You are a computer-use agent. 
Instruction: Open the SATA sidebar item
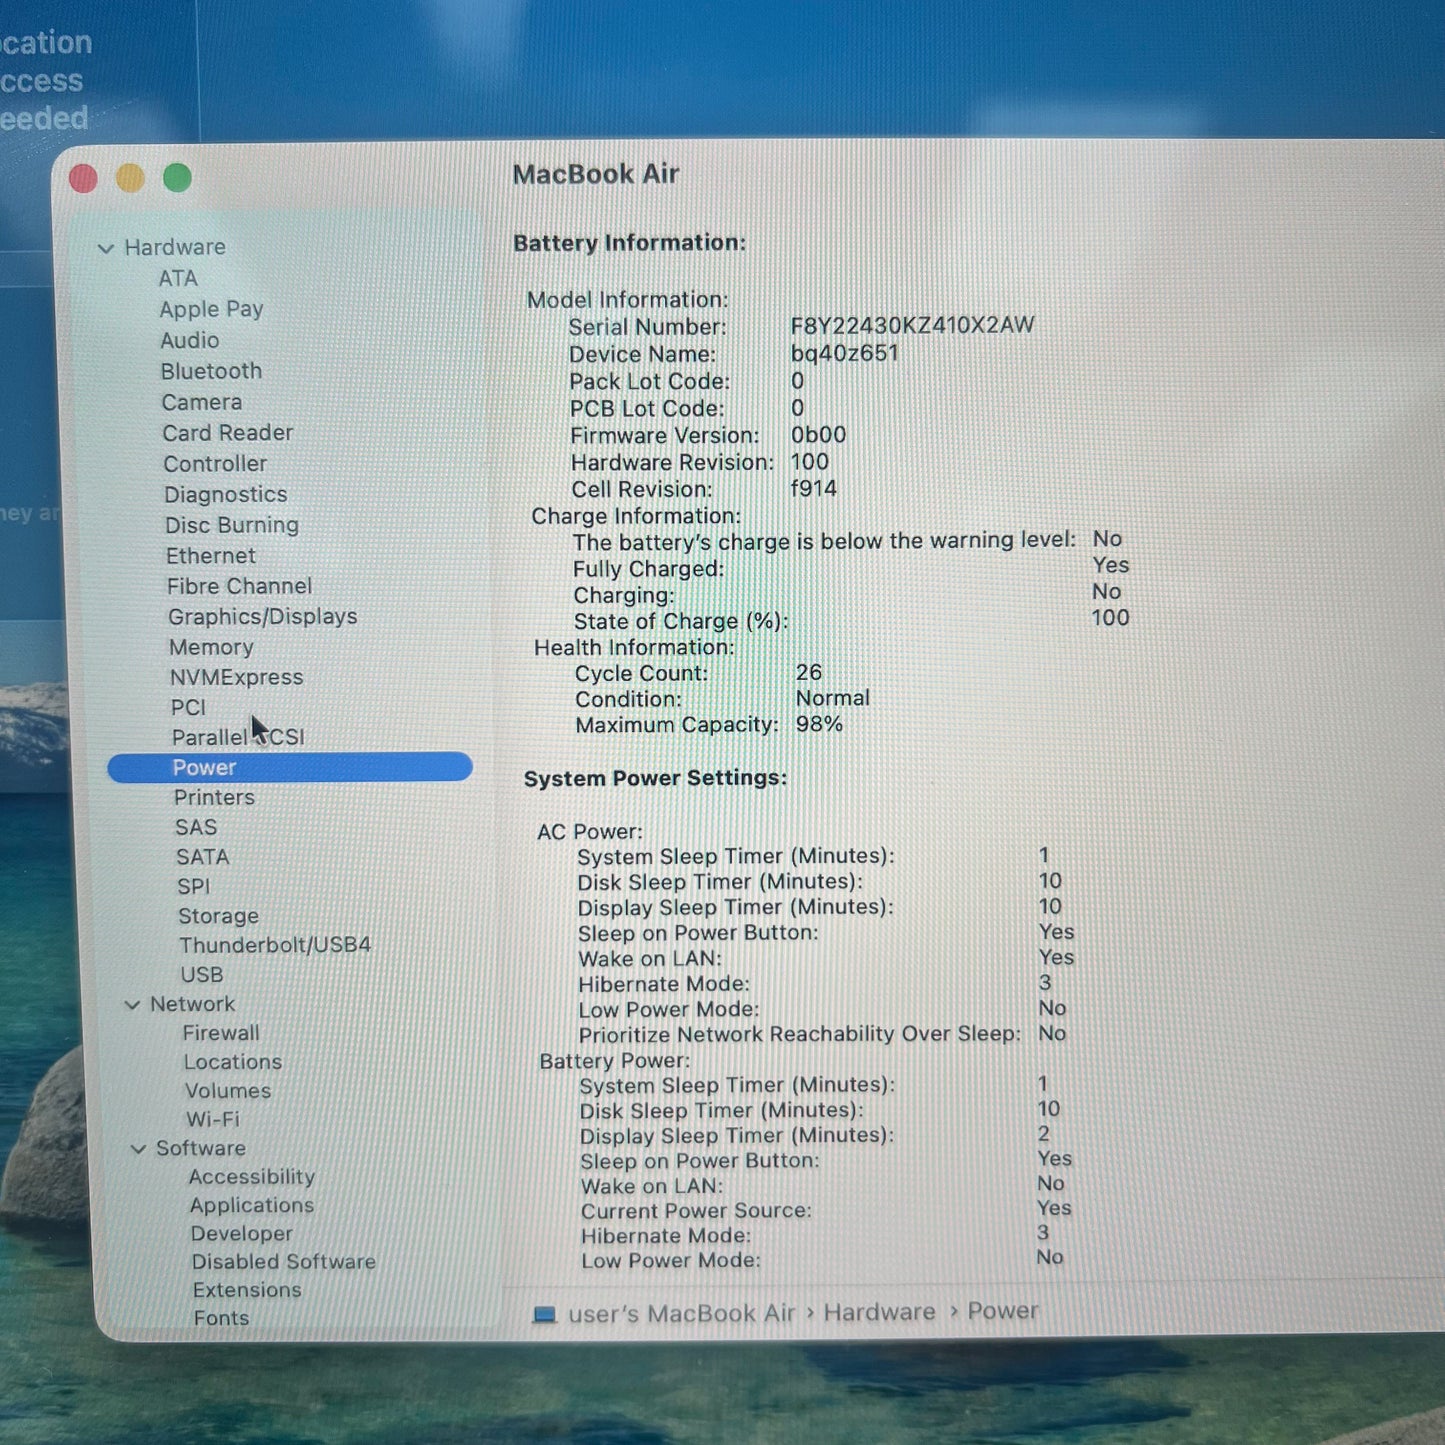pos(203,857)
